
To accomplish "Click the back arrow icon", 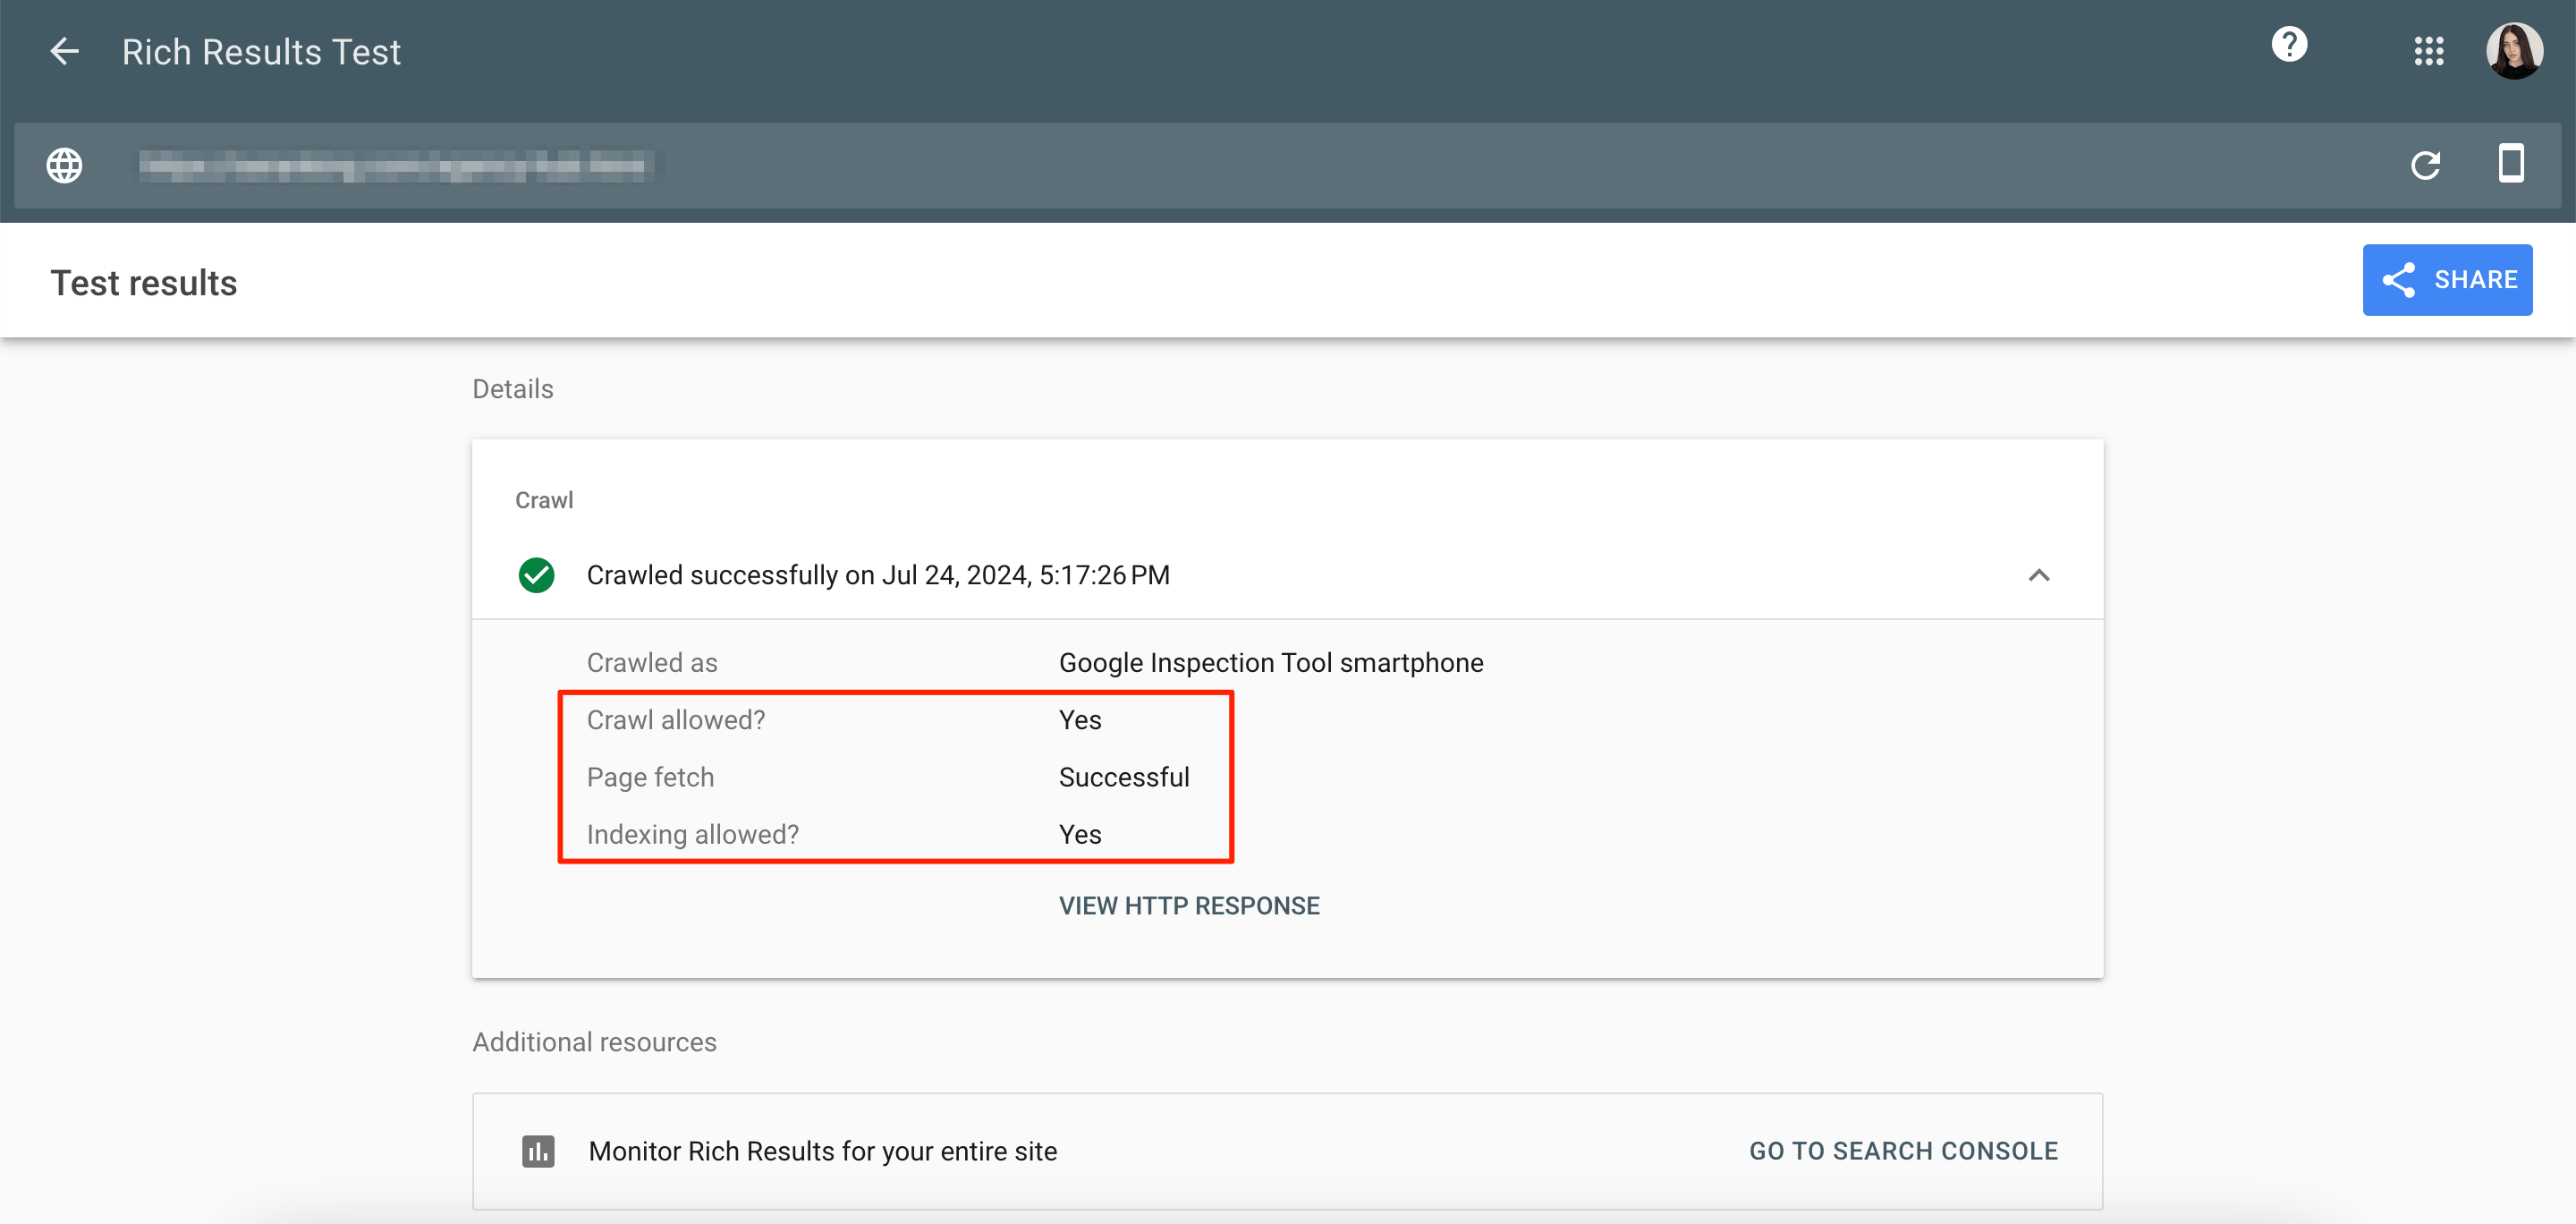I will (64, 51).
